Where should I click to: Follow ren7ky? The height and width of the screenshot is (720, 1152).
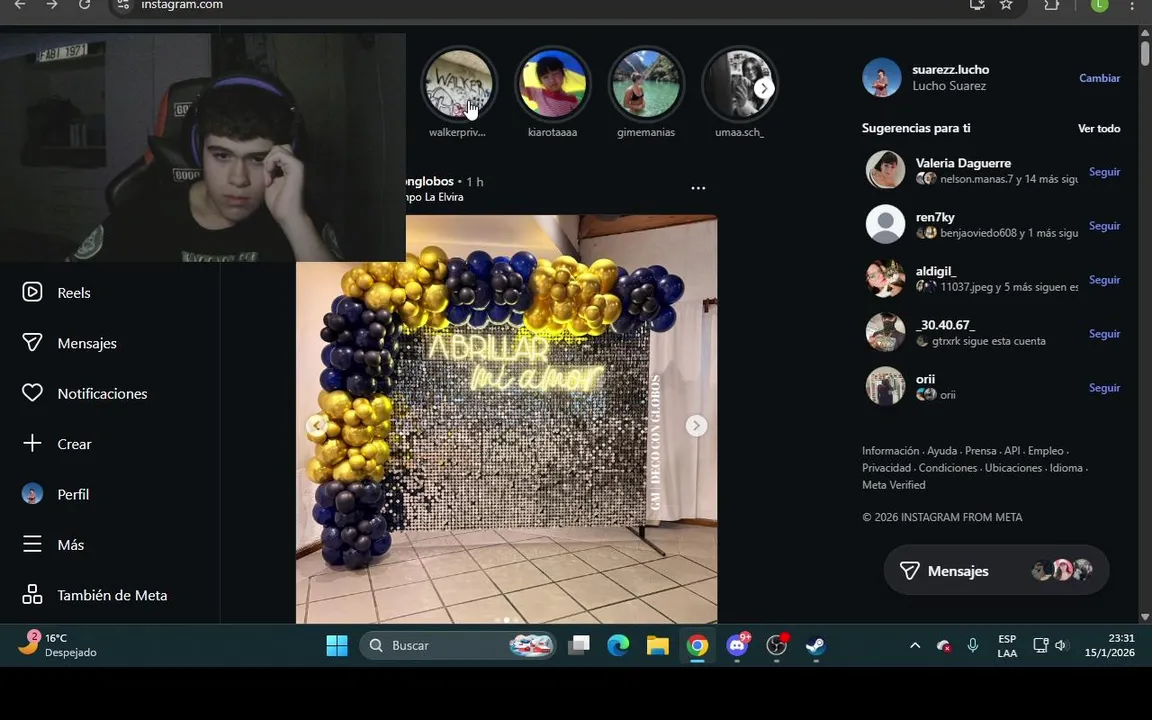pyautogui.click(x=1104, y=226)
